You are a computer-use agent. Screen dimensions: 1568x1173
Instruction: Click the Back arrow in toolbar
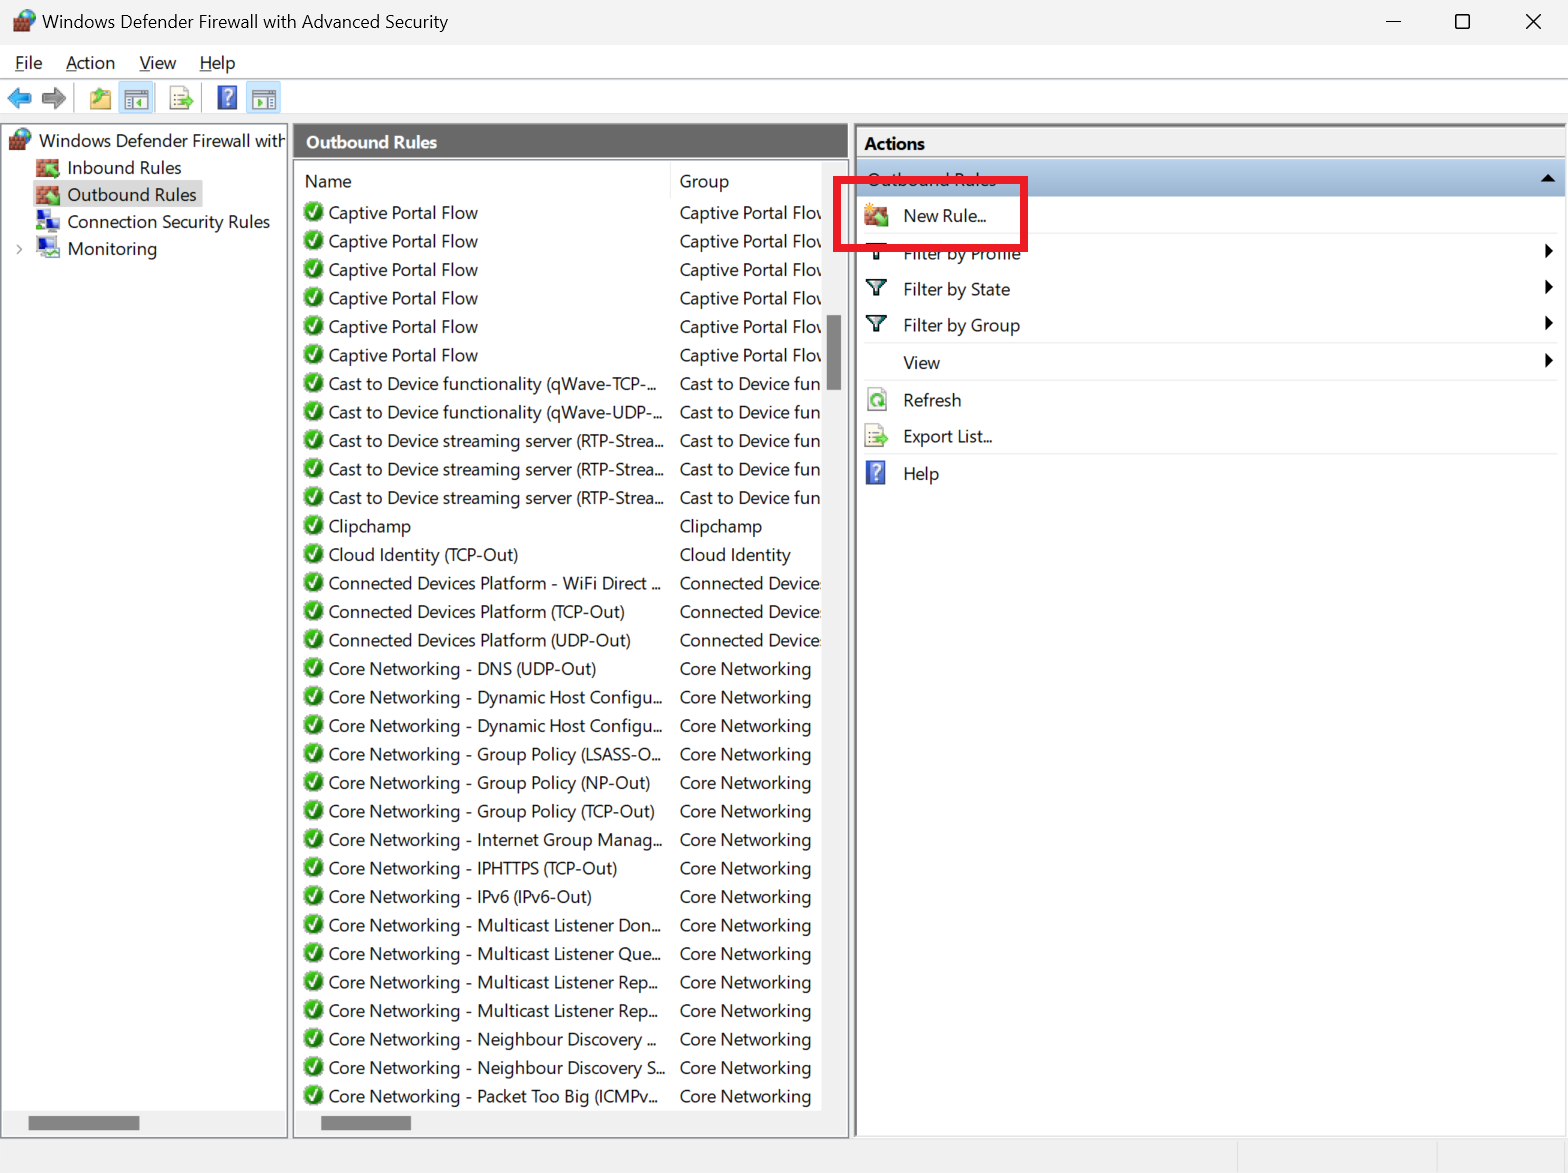pyautogui.click(x=19, y=98)
